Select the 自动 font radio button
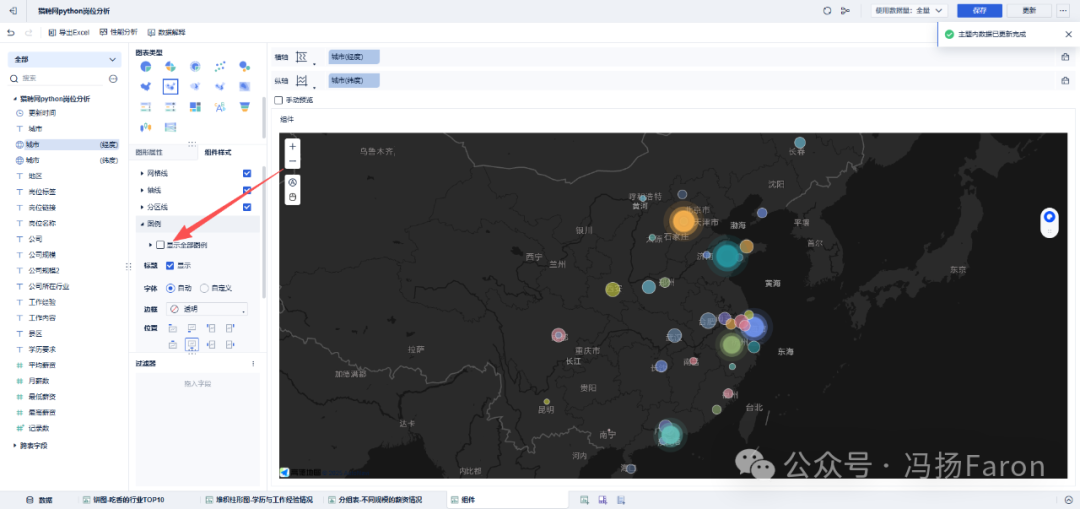The width and height of the screenshot is (1080, 509). coord(170,288)
